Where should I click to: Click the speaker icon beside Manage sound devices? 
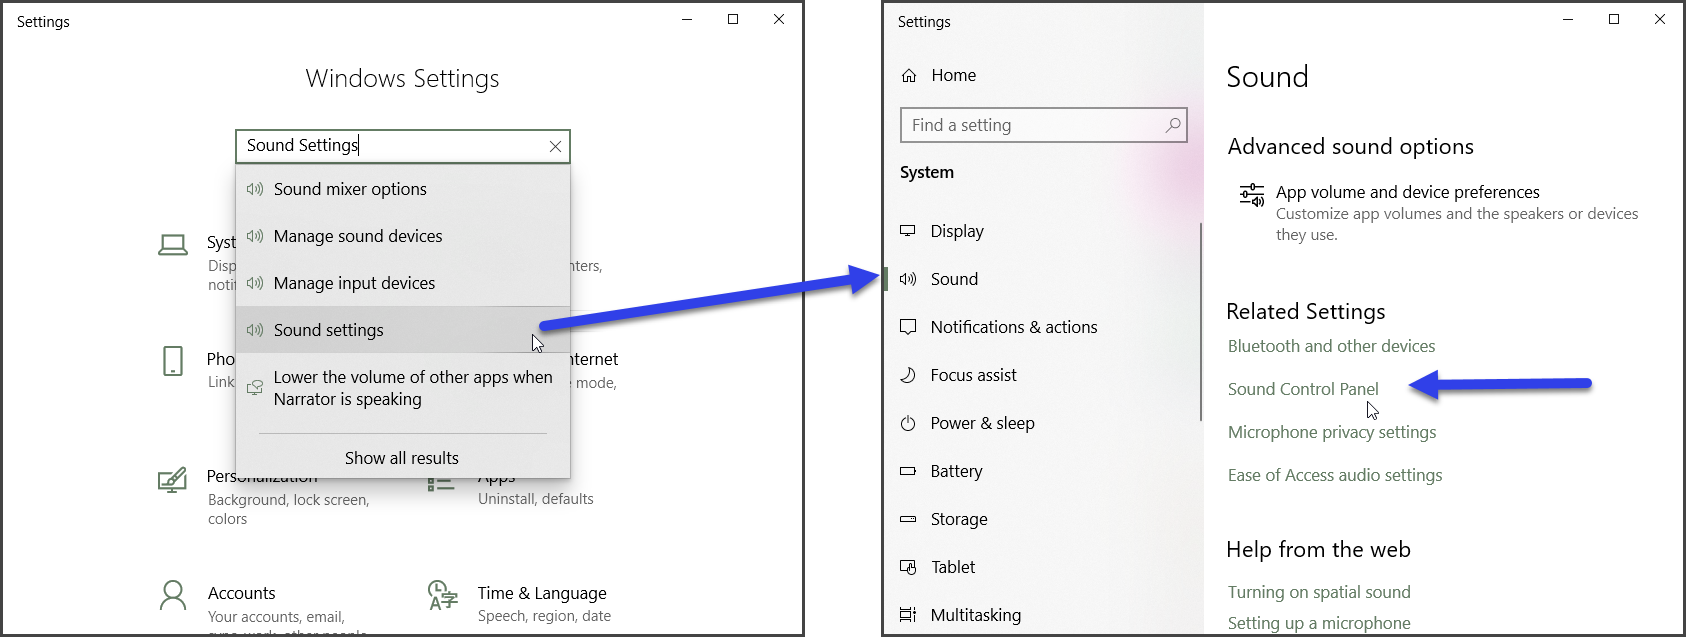(x=255, y=236)
